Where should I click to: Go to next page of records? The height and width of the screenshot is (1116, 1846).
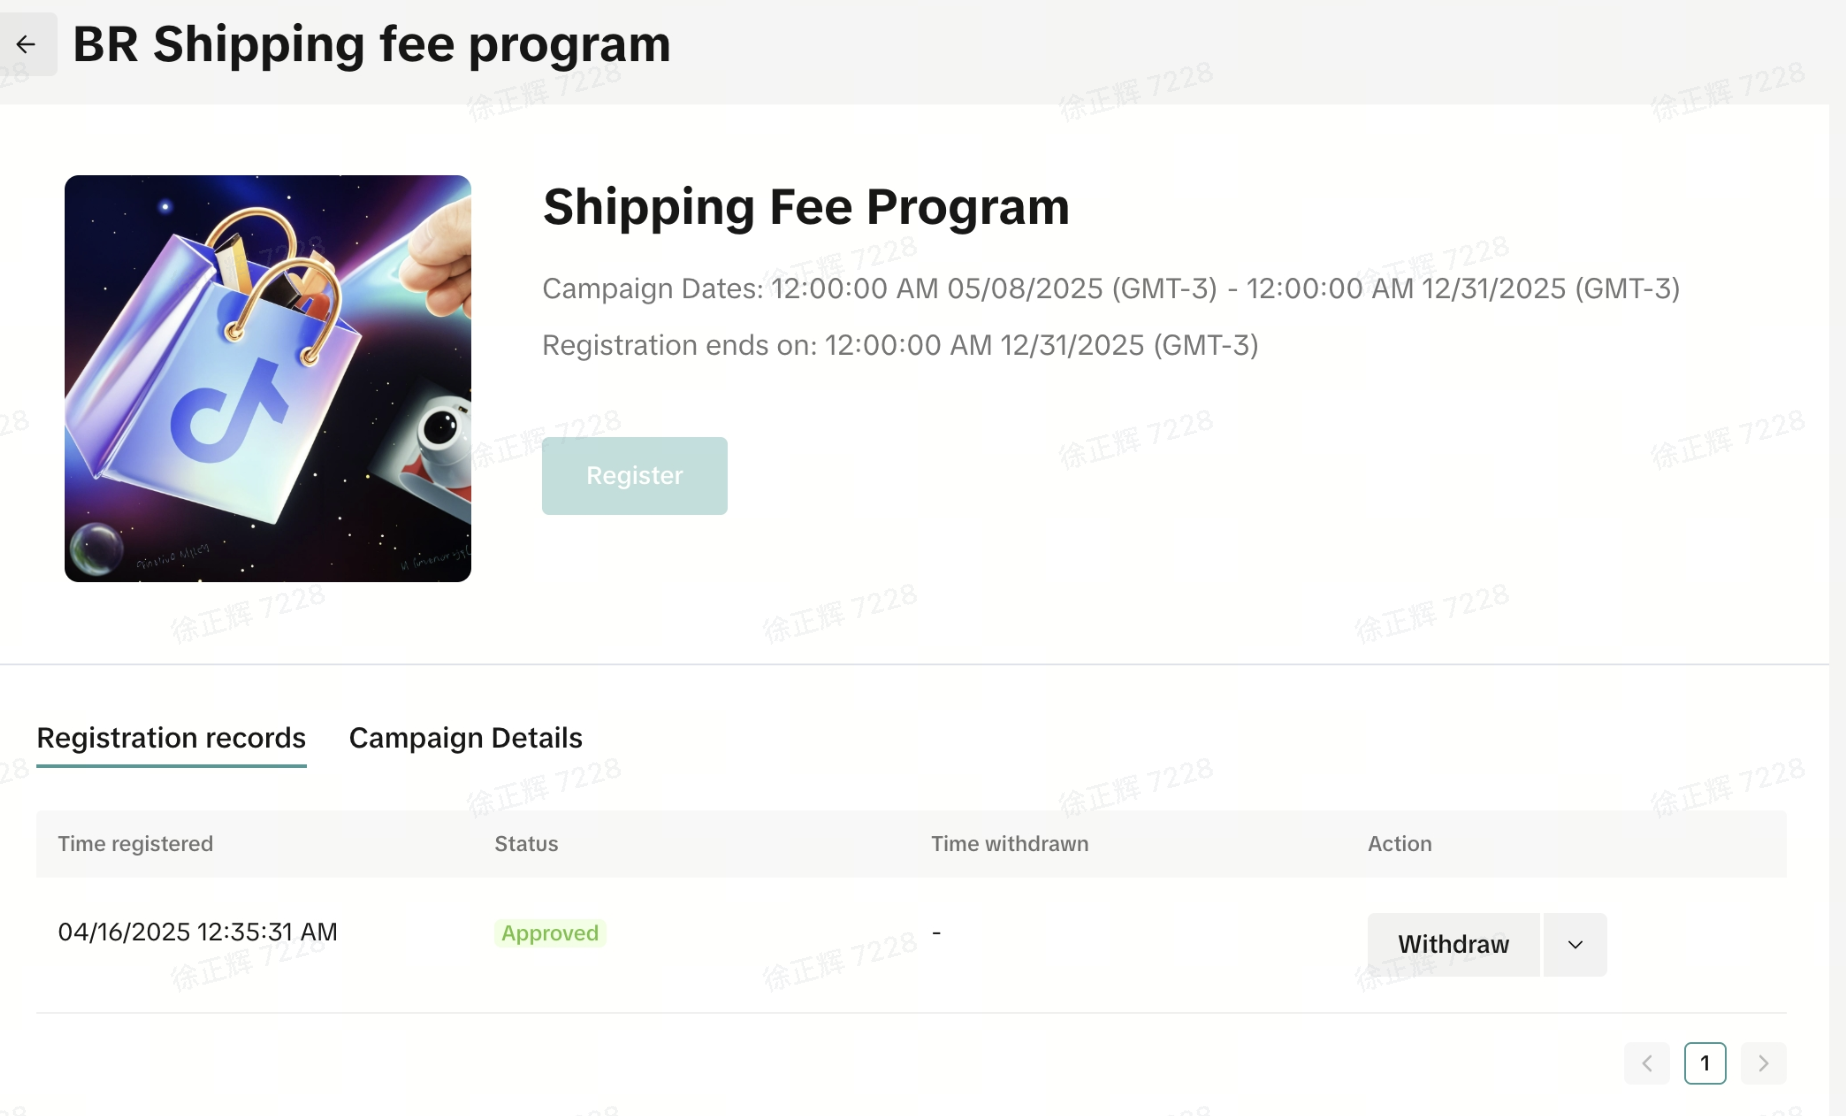click(x=1763, y=1063)
